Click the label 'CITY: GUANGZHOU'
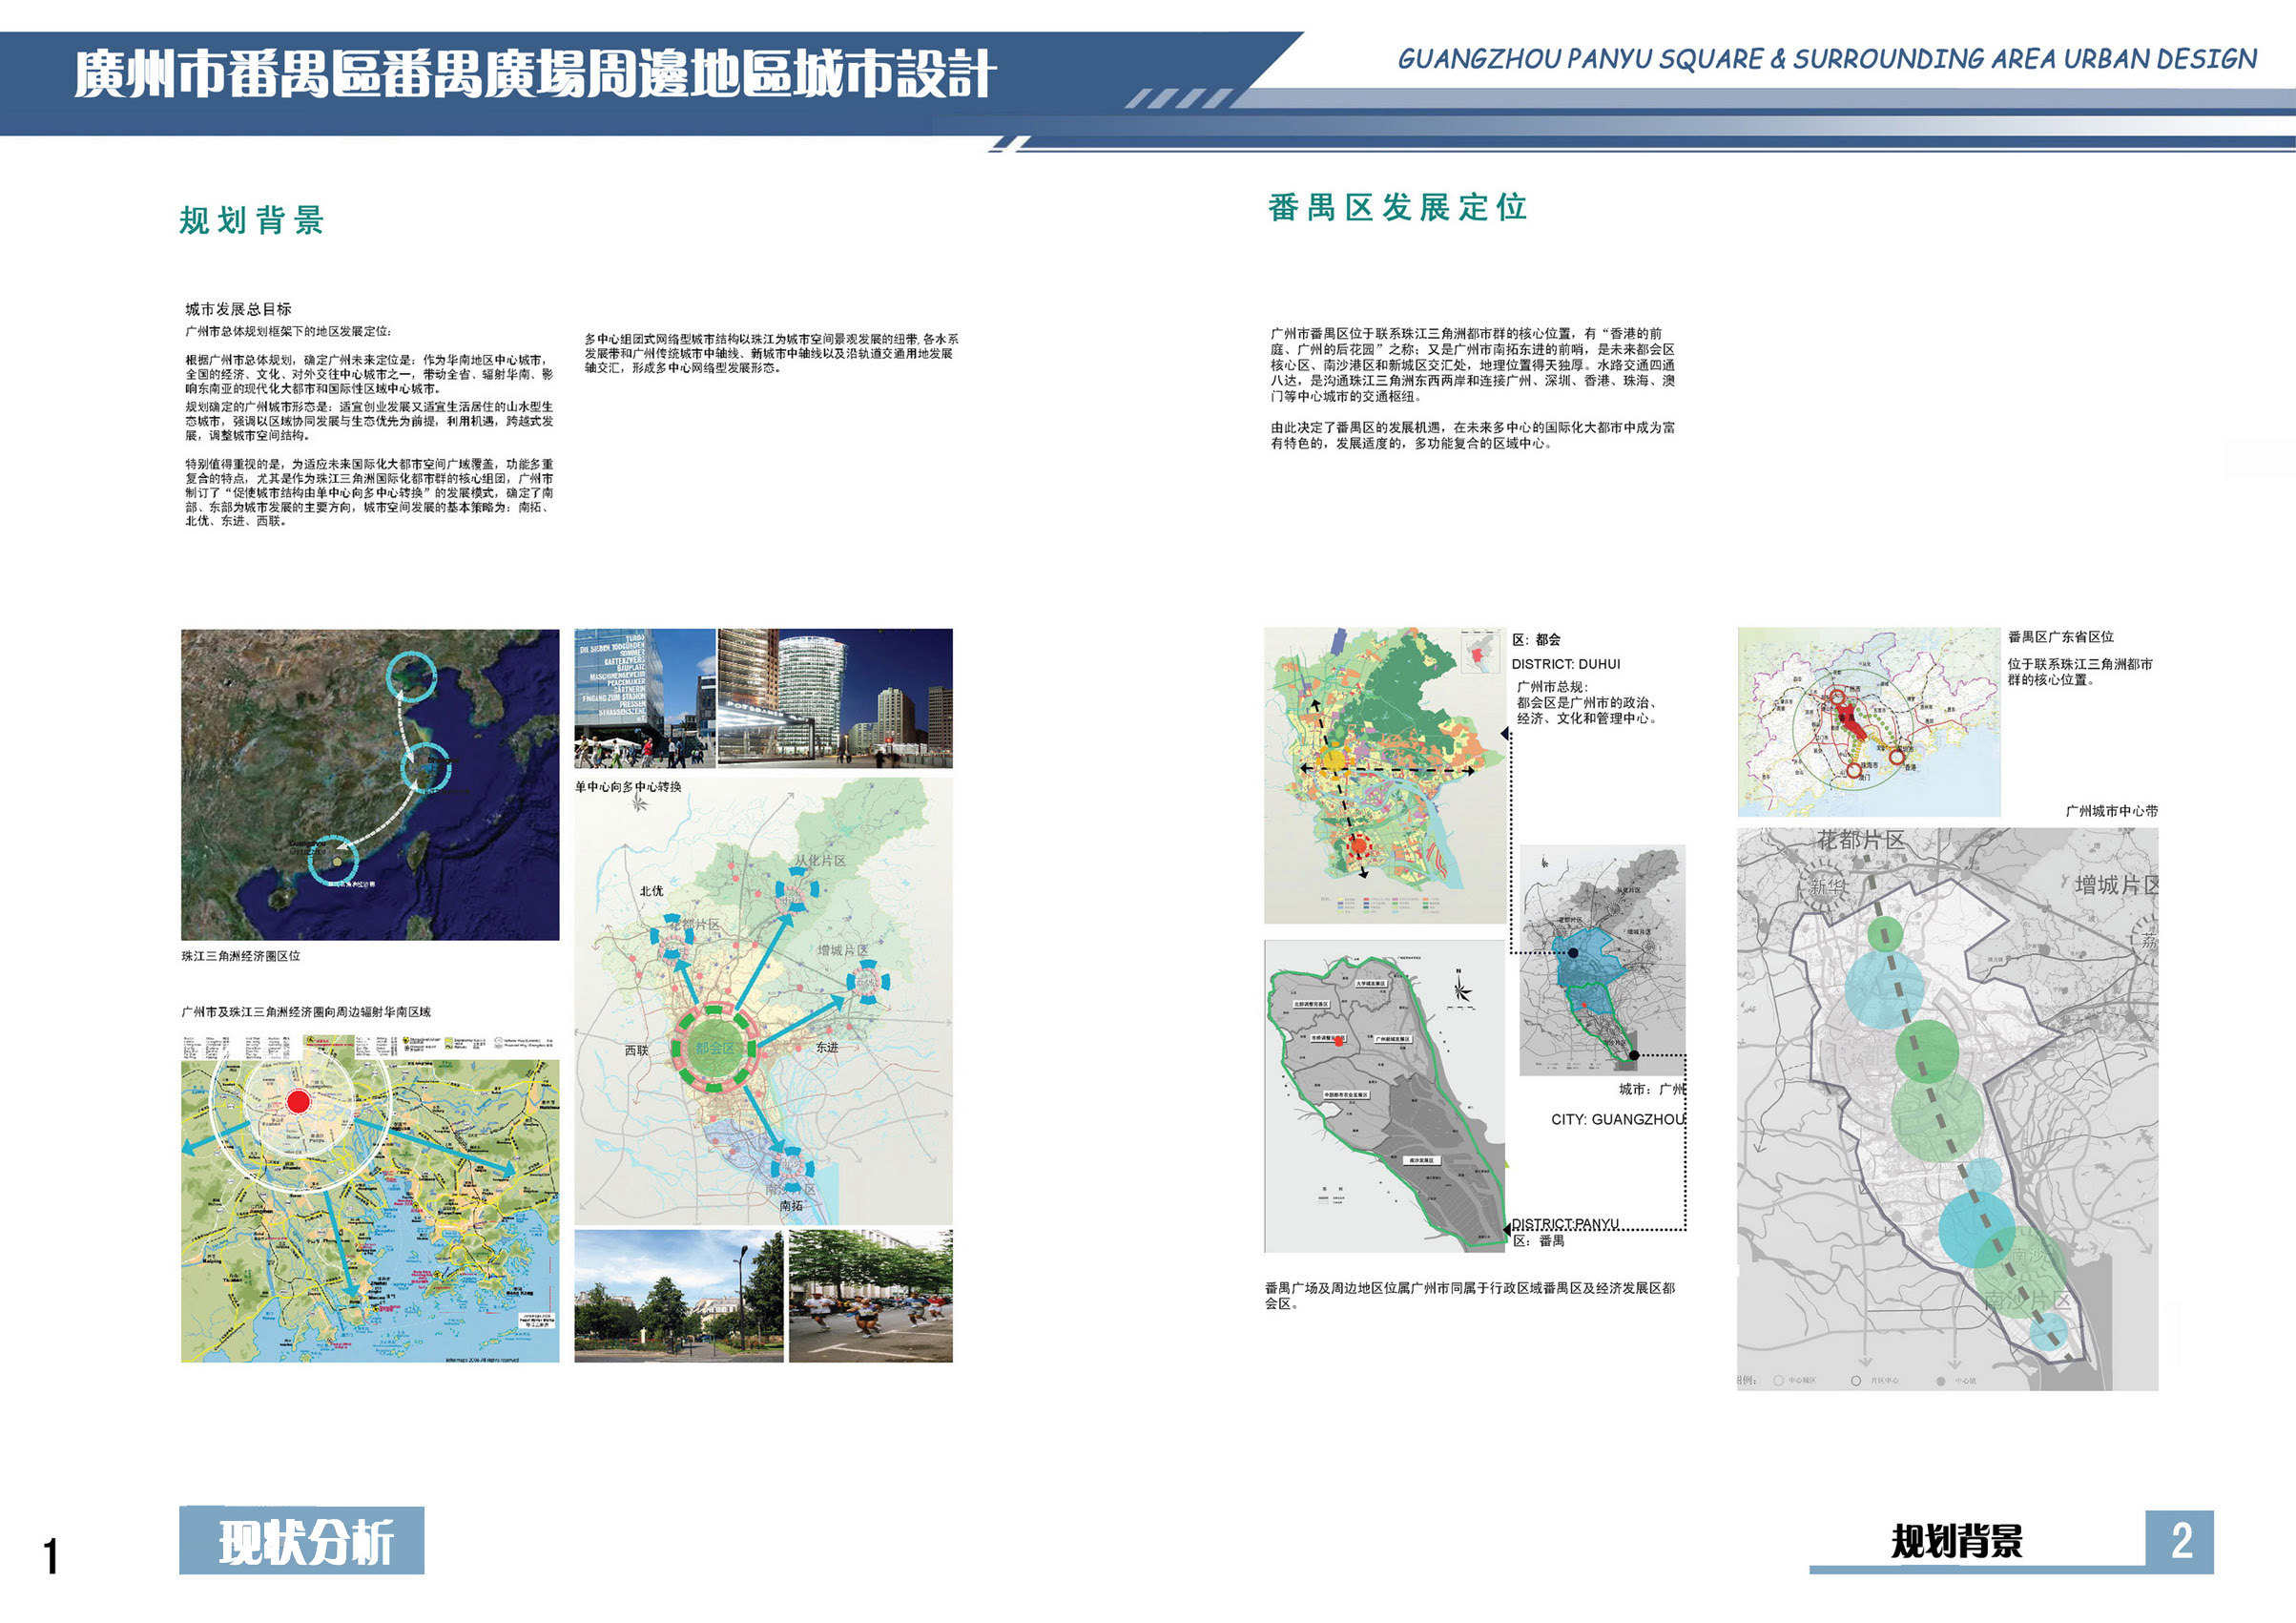The height and width of the screenshot is (1623, 2296). (1618, 1119)
